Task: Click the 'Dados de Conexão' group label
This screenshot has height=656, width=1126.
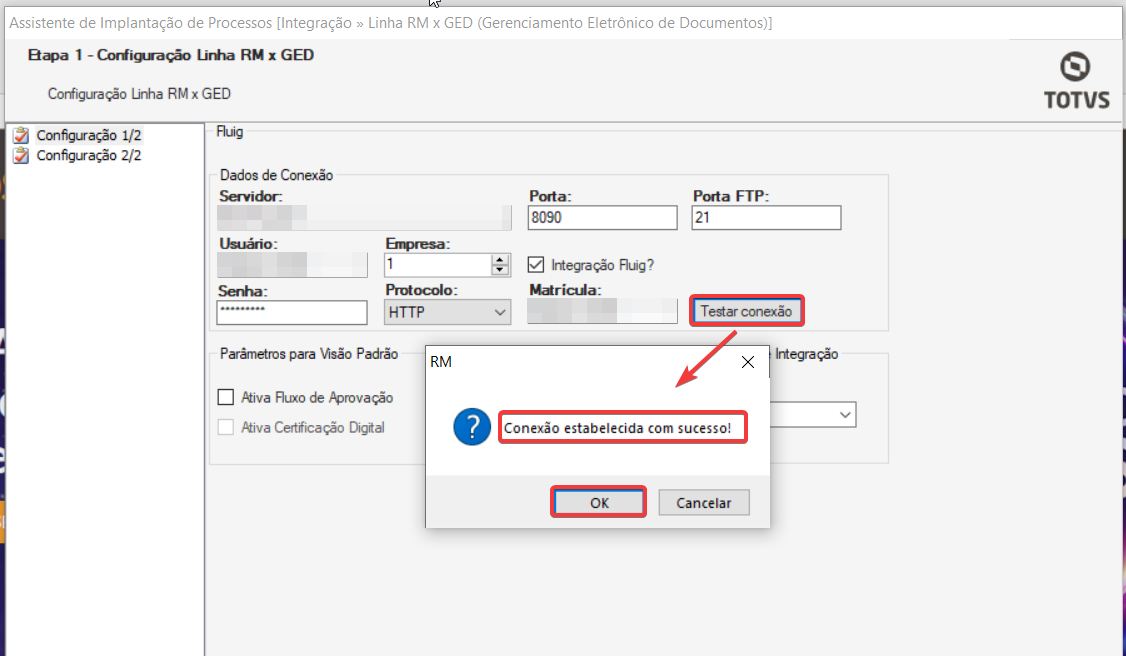Action: click(x=276, y=175)
